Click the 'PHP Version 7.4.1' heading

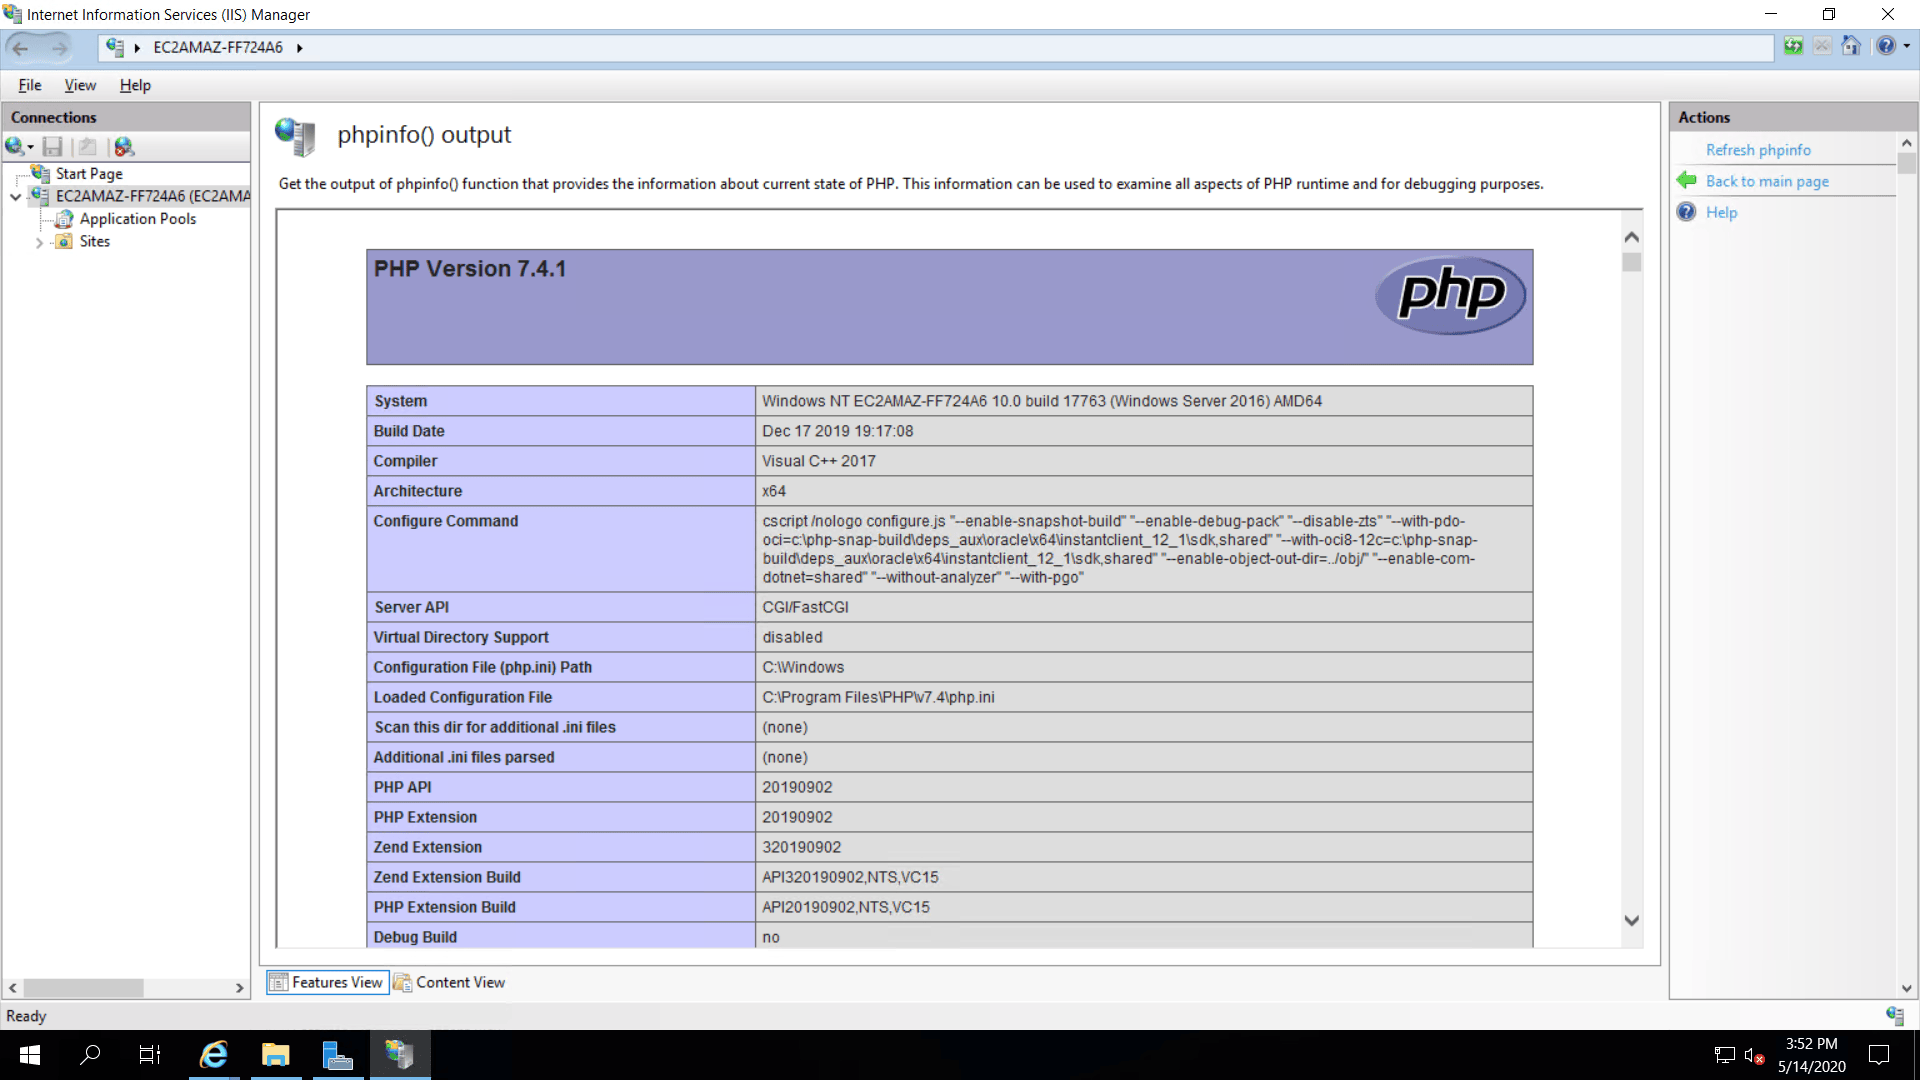coord(470,269)
